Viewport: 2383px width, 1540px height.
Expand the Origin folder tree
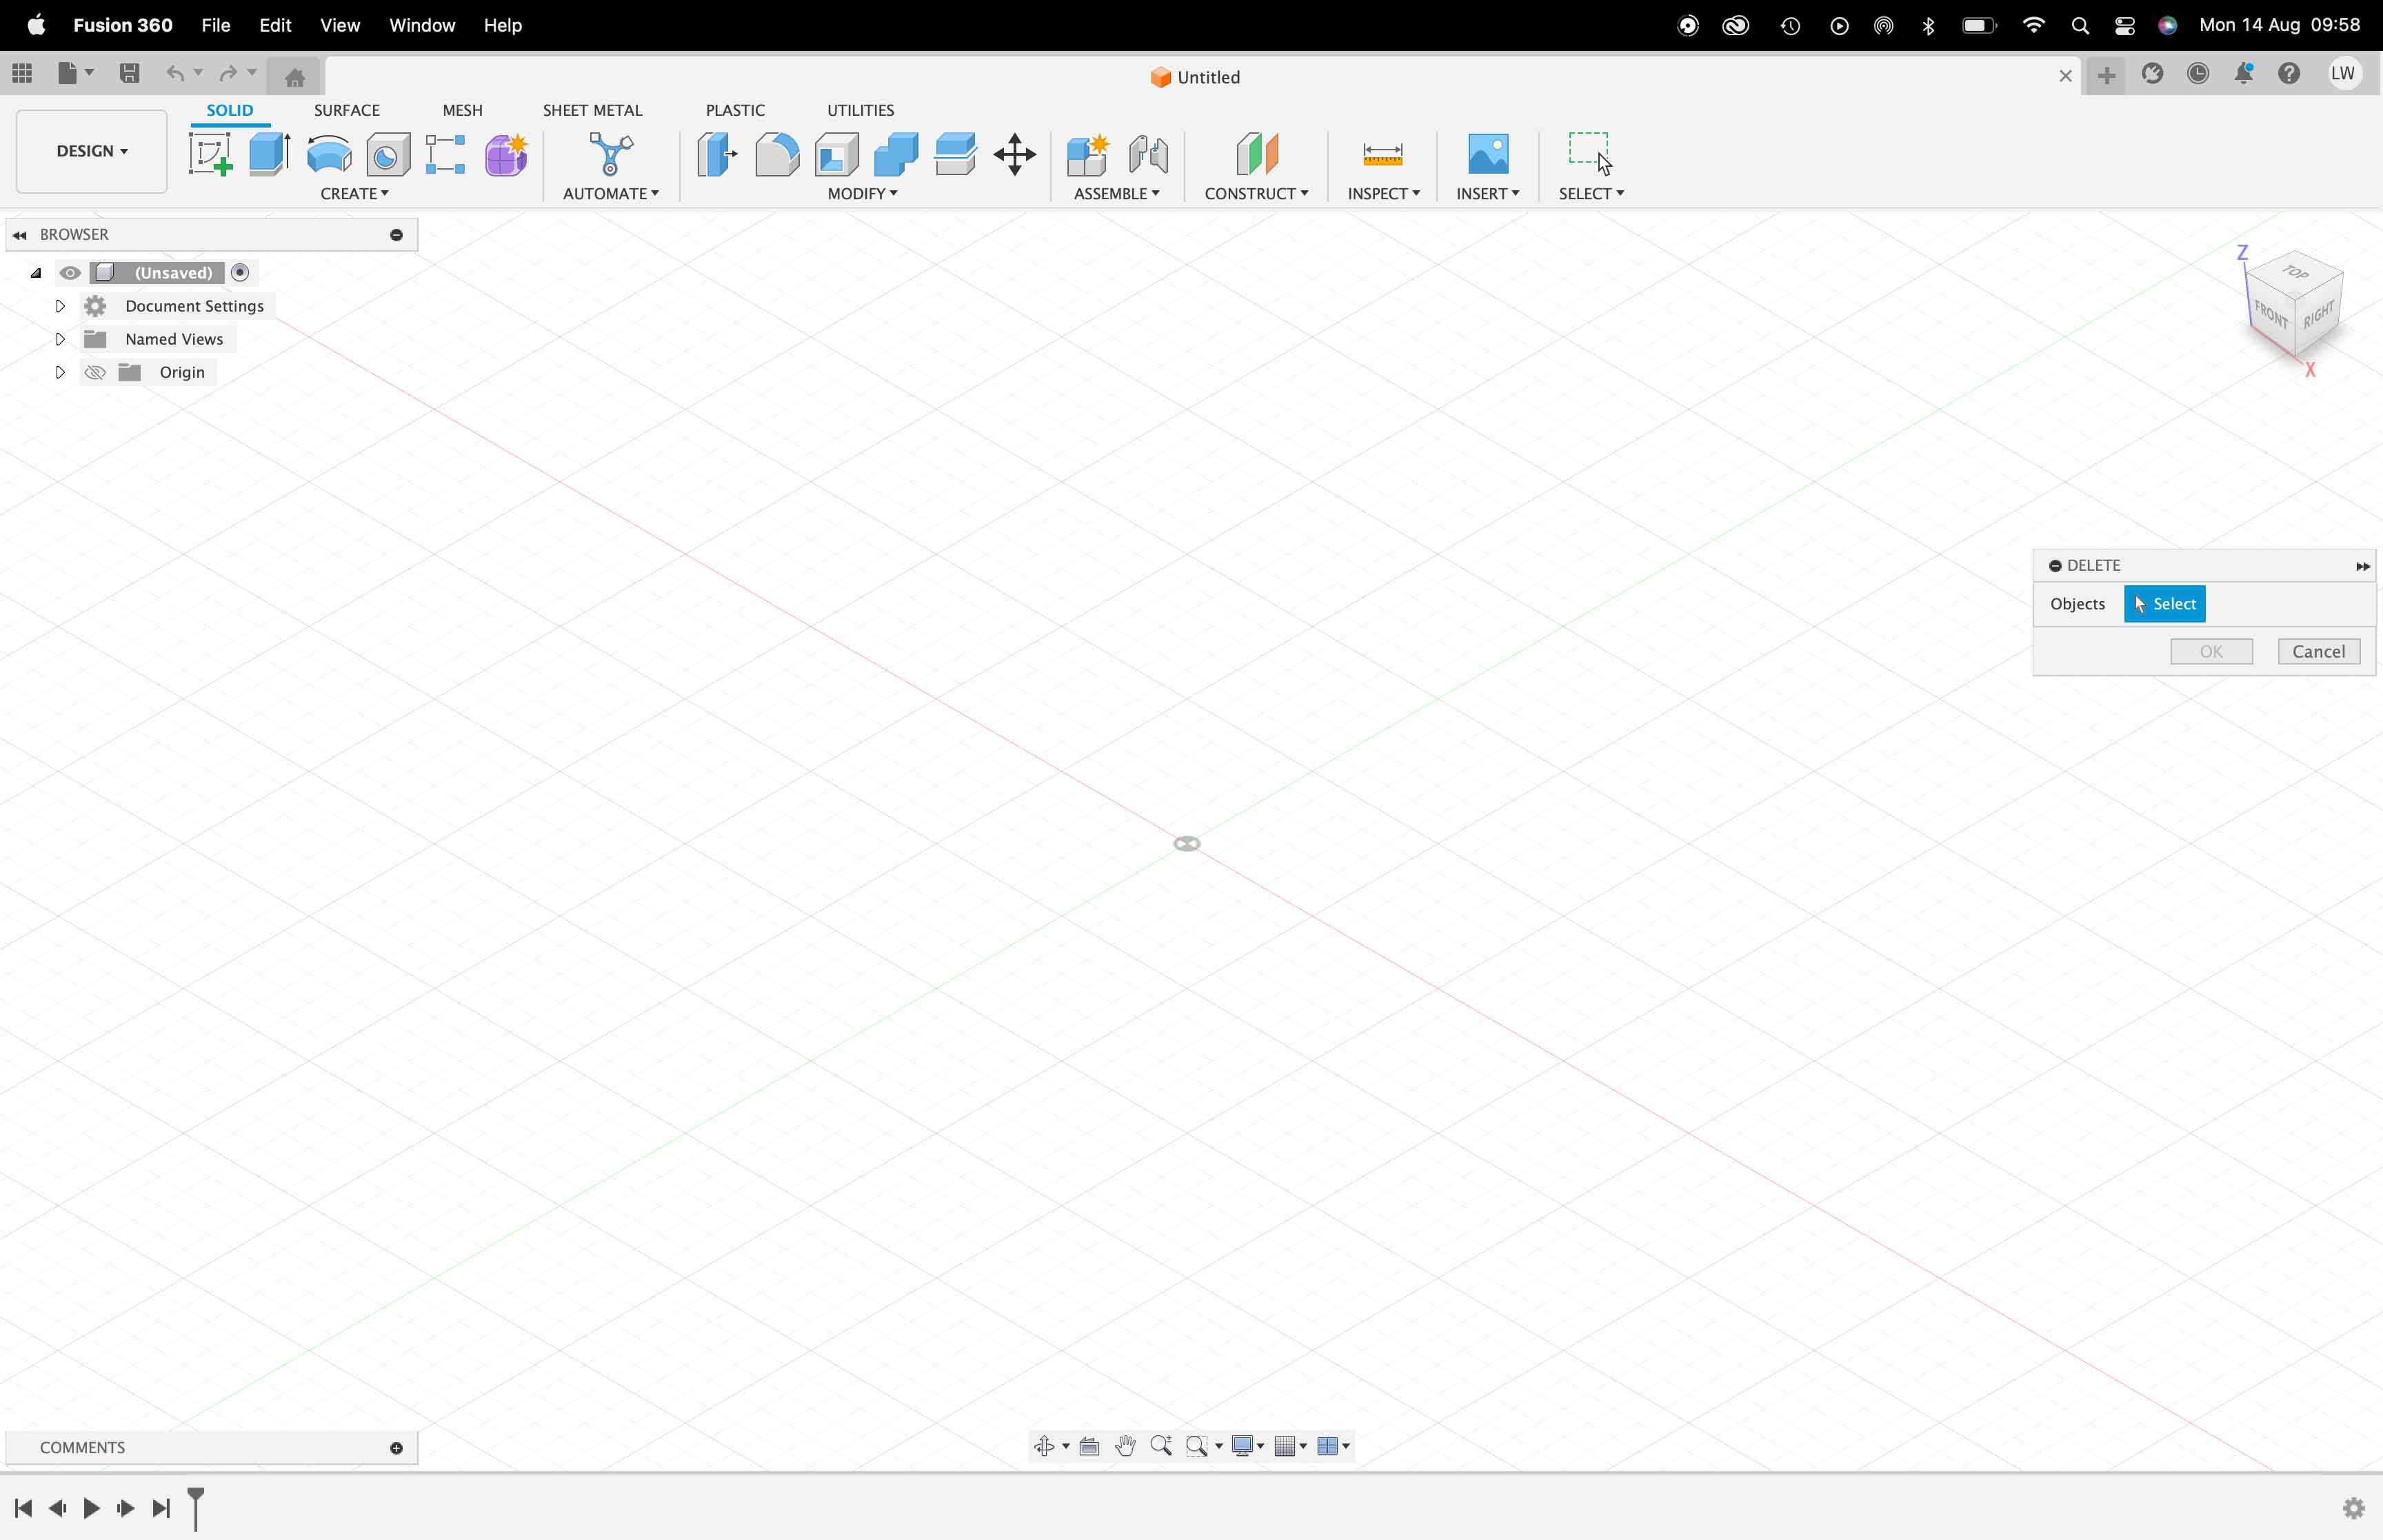59,372
